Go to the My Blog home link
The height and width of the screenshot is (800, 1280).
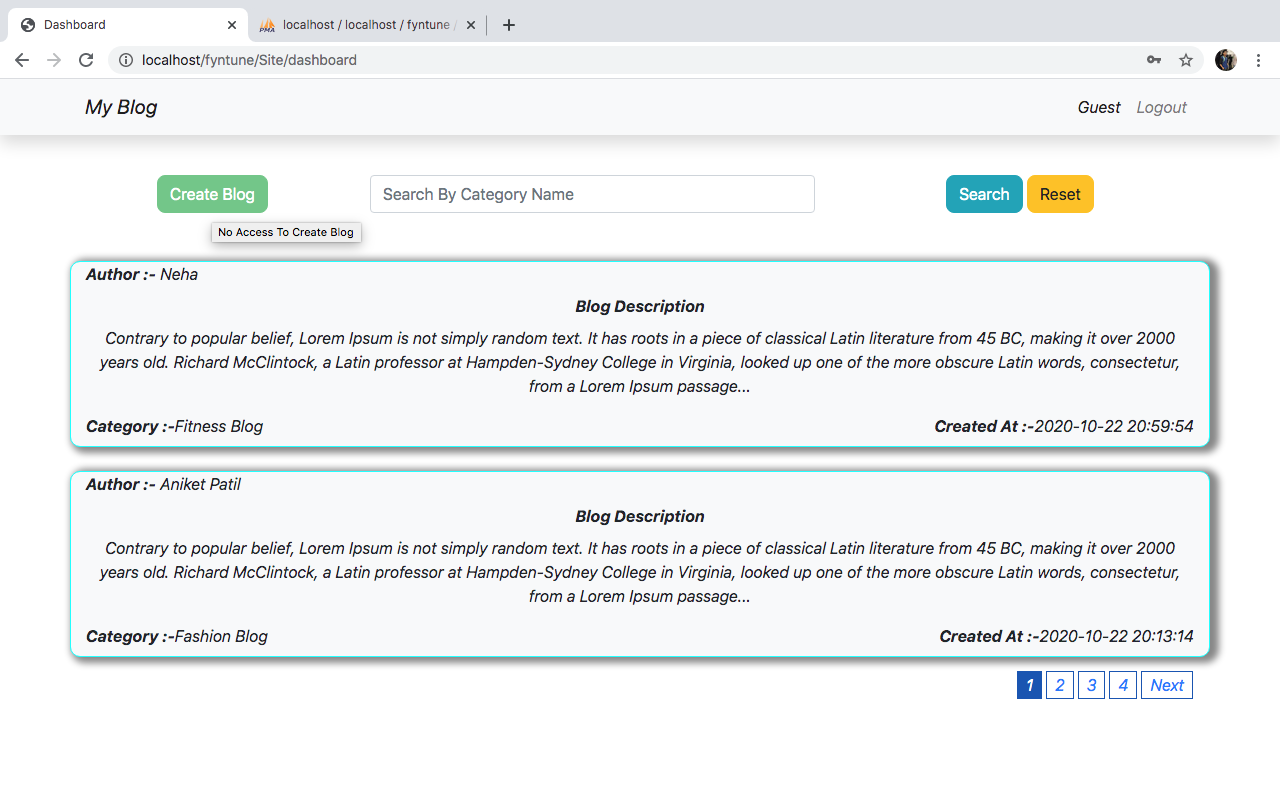(x=121, y=107)
